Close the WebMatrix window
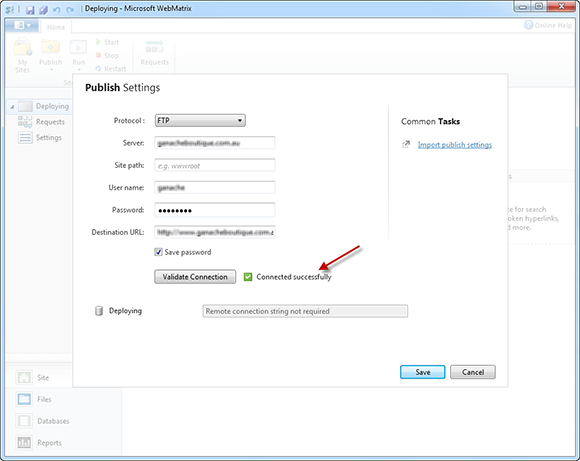Screen dimensions: 580x461 561,7
